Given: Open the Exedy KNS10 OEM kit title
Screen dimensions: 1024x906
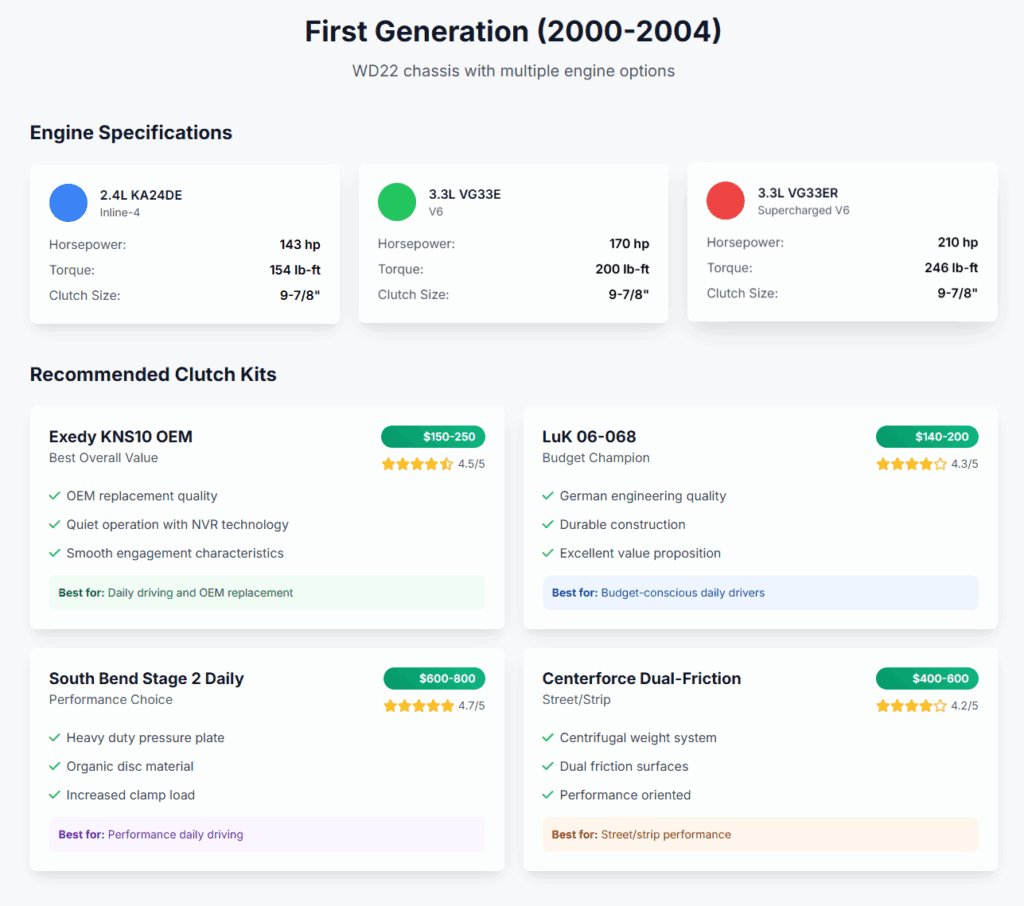Looking at the screenshot, I should [x=121, y=436].
